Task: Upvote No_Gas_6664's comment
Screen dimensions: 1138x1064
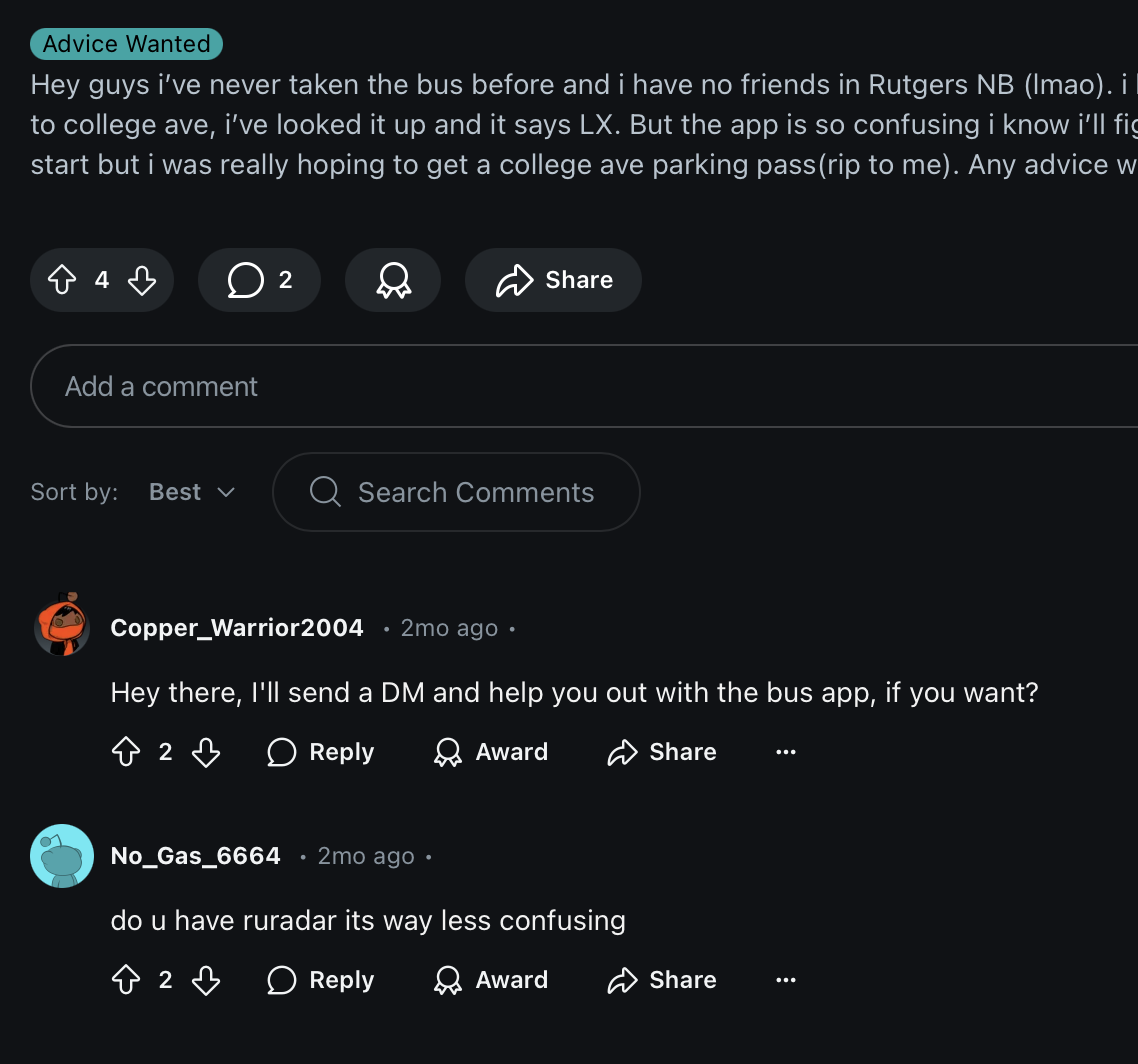Action: click(x=126, y=980)
